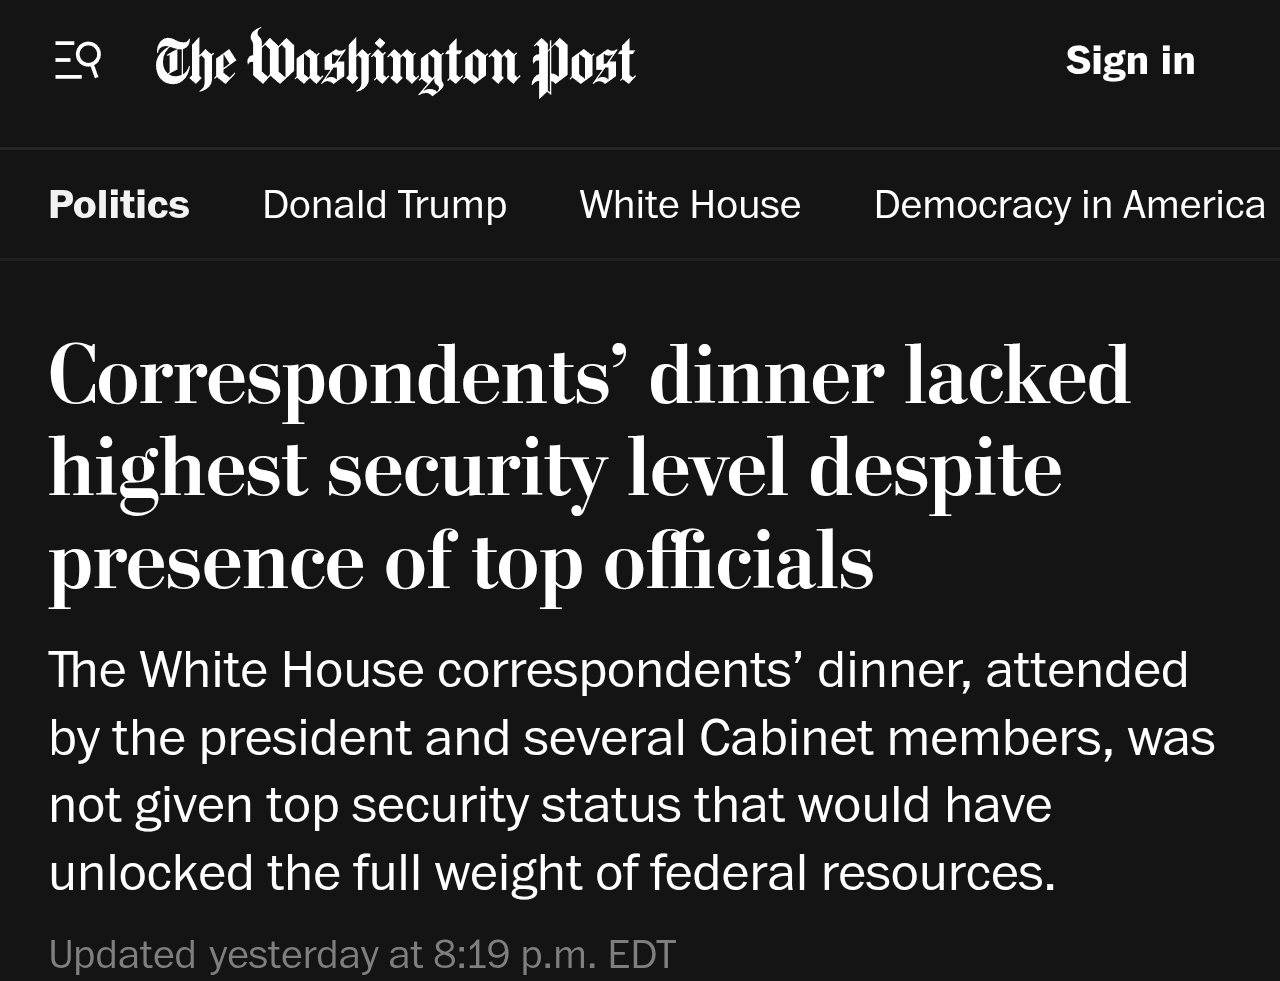Viewport: 1280px width, 981px height.
Task: Click 'despite' in the headline
Action: tap(935, 468)
